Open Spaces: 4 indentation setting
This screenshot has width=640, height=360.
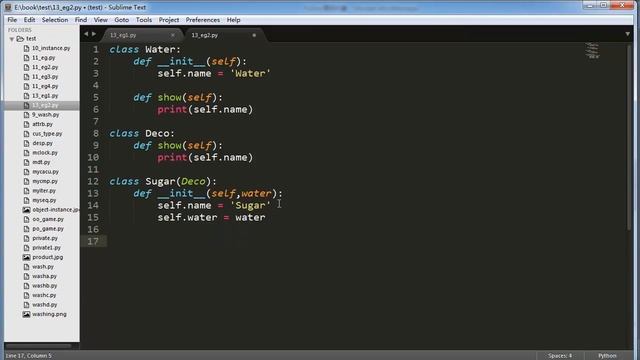coord(560,356)
